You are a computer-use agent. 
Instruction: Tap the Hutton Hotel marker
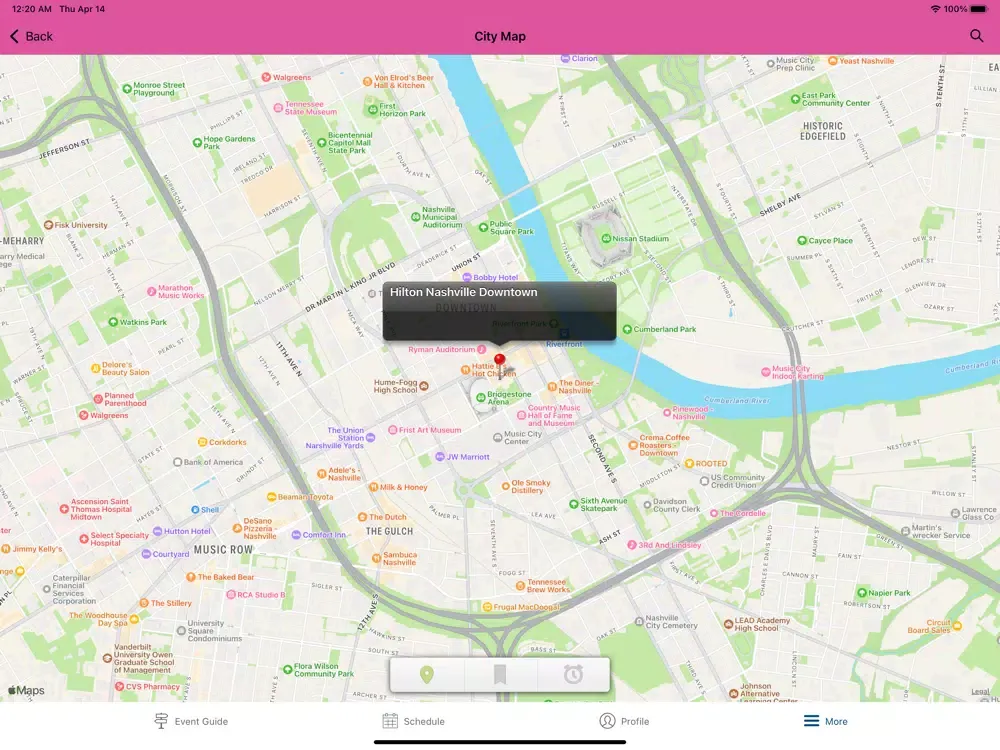click(x=158, y=531)
